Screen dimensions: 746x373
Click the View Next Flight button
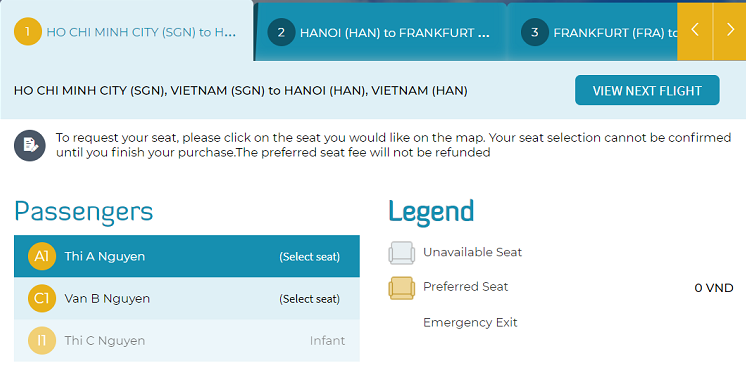647,90
